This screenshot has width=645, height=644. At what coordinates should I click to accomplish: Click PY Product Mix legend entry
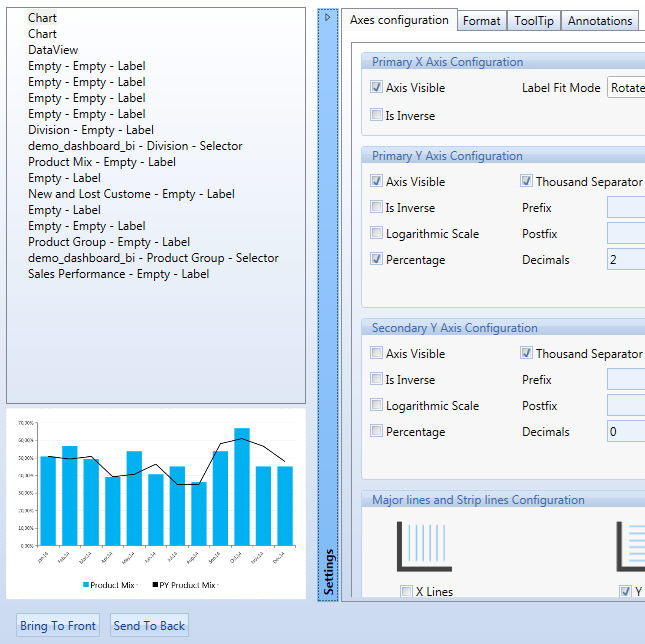coord(184,585)
